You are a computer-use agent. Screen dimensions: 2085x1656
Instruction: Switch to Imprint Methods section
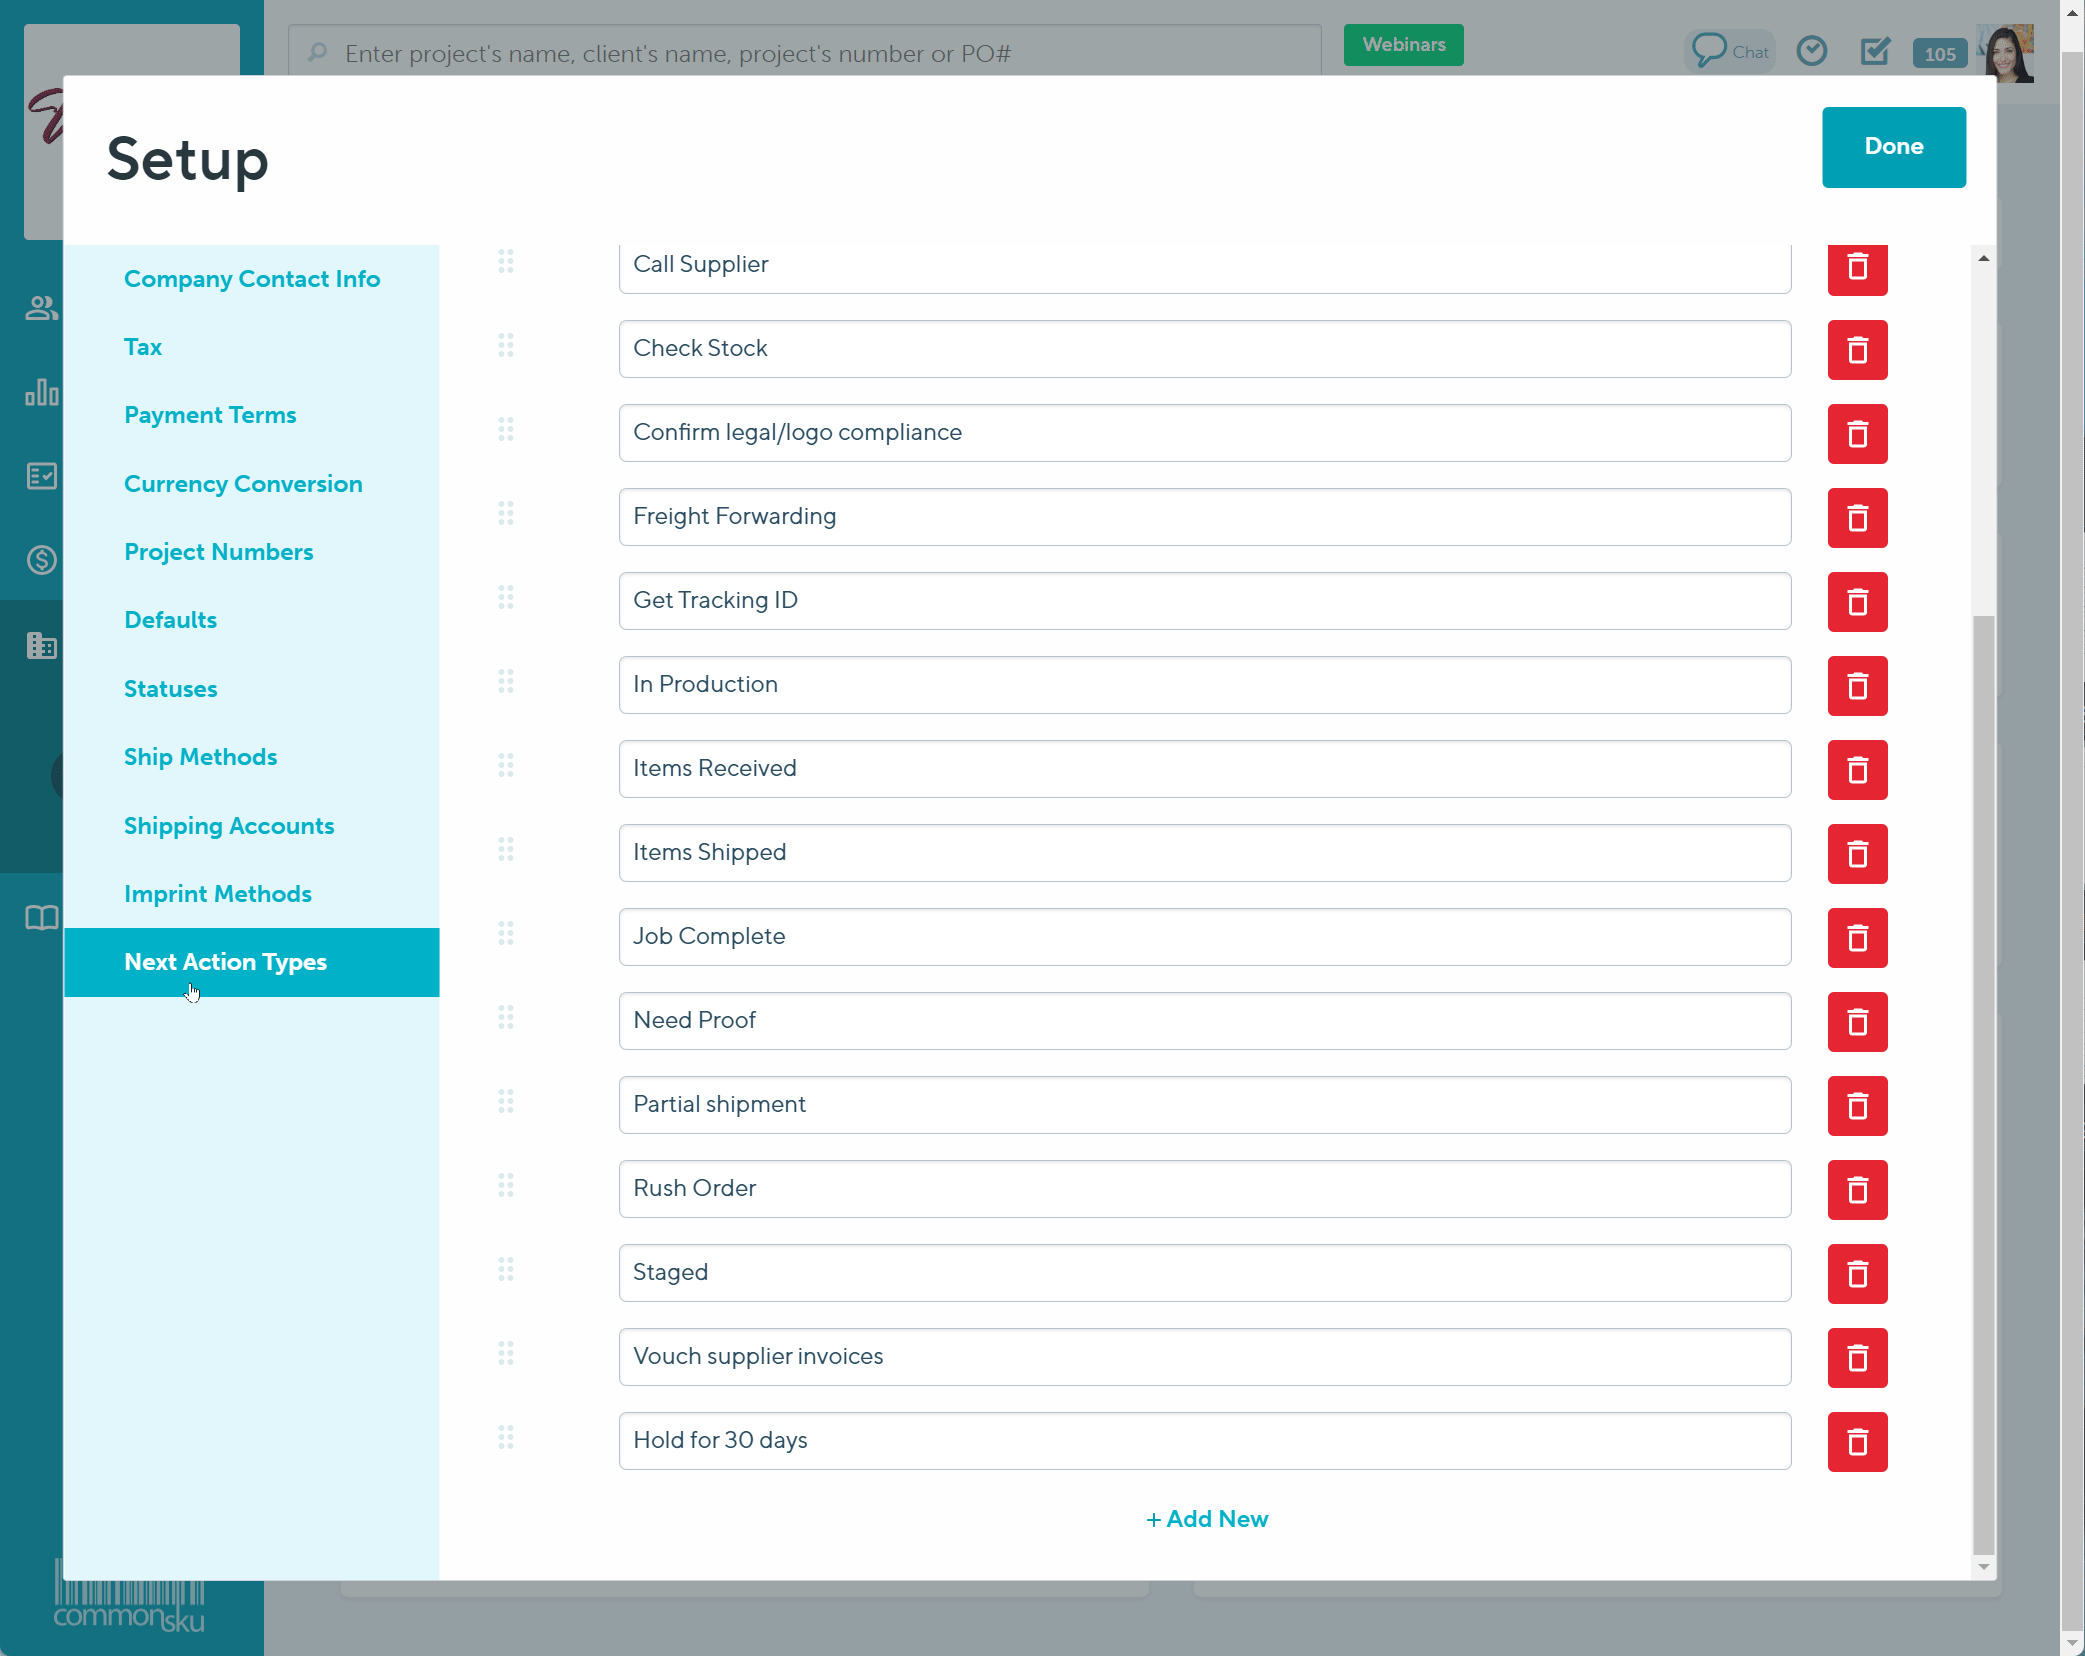218,894
